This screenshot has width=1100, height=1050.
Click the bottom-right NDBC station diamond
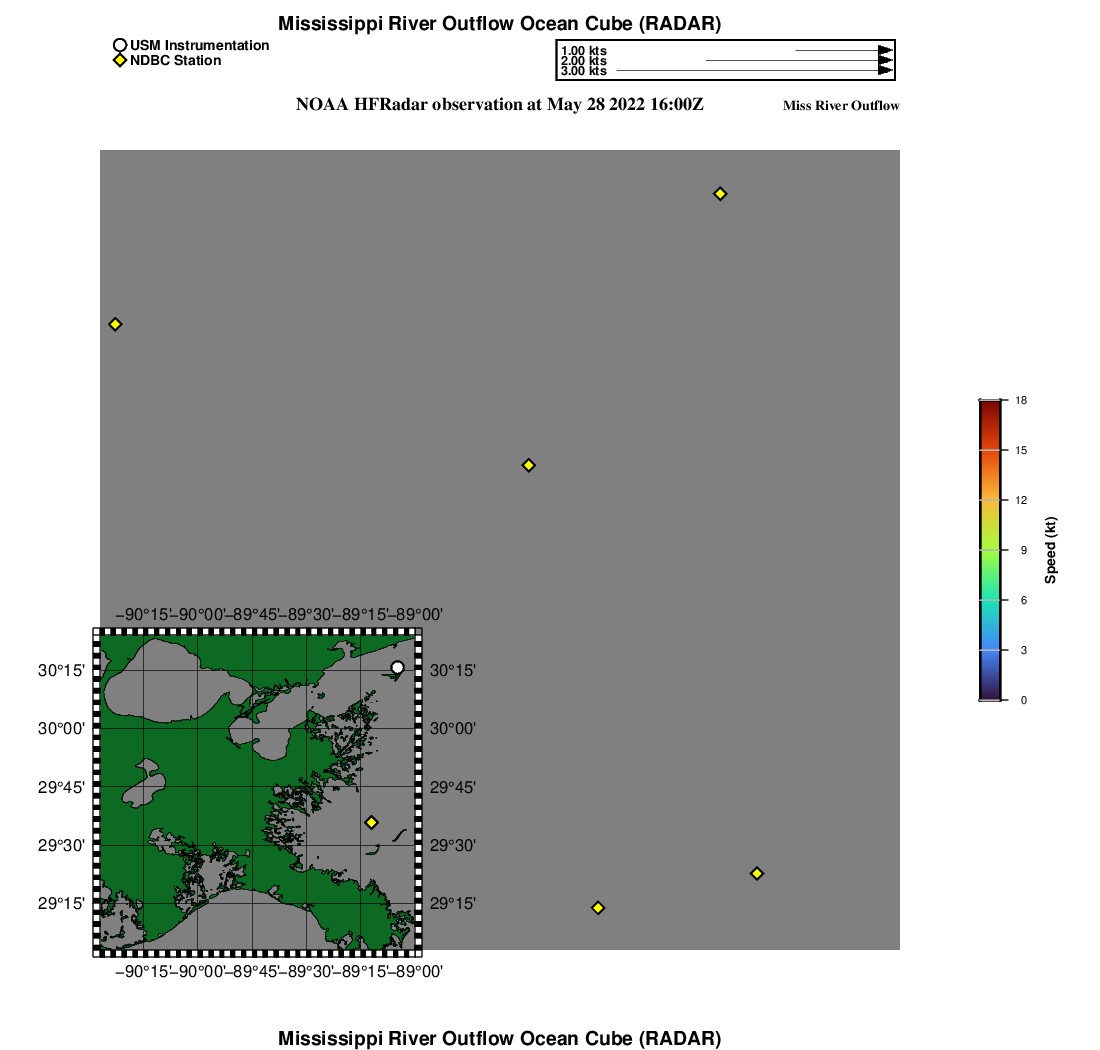pyautogui.click(x=757, y=873)
